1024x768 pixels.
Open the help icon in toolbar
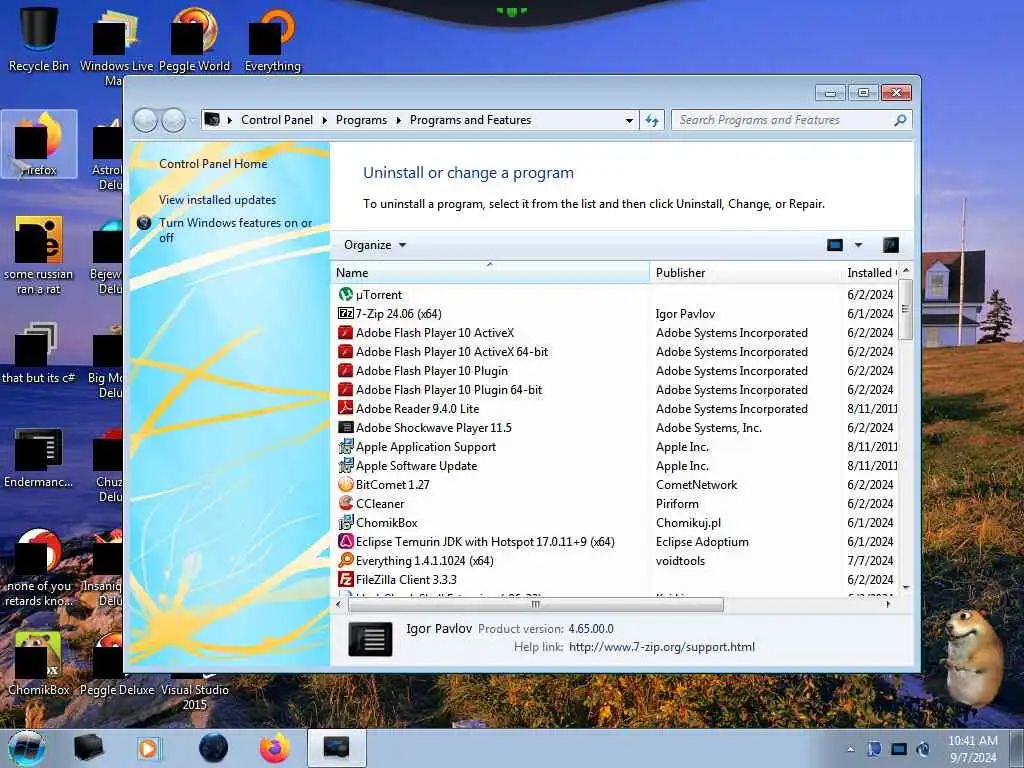point(891,245)
